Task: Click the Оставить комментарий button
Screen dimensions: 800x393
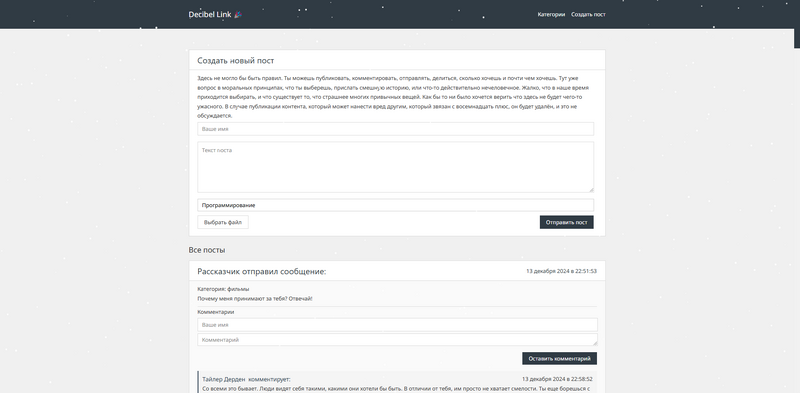Action: click(x=559, y=358)
